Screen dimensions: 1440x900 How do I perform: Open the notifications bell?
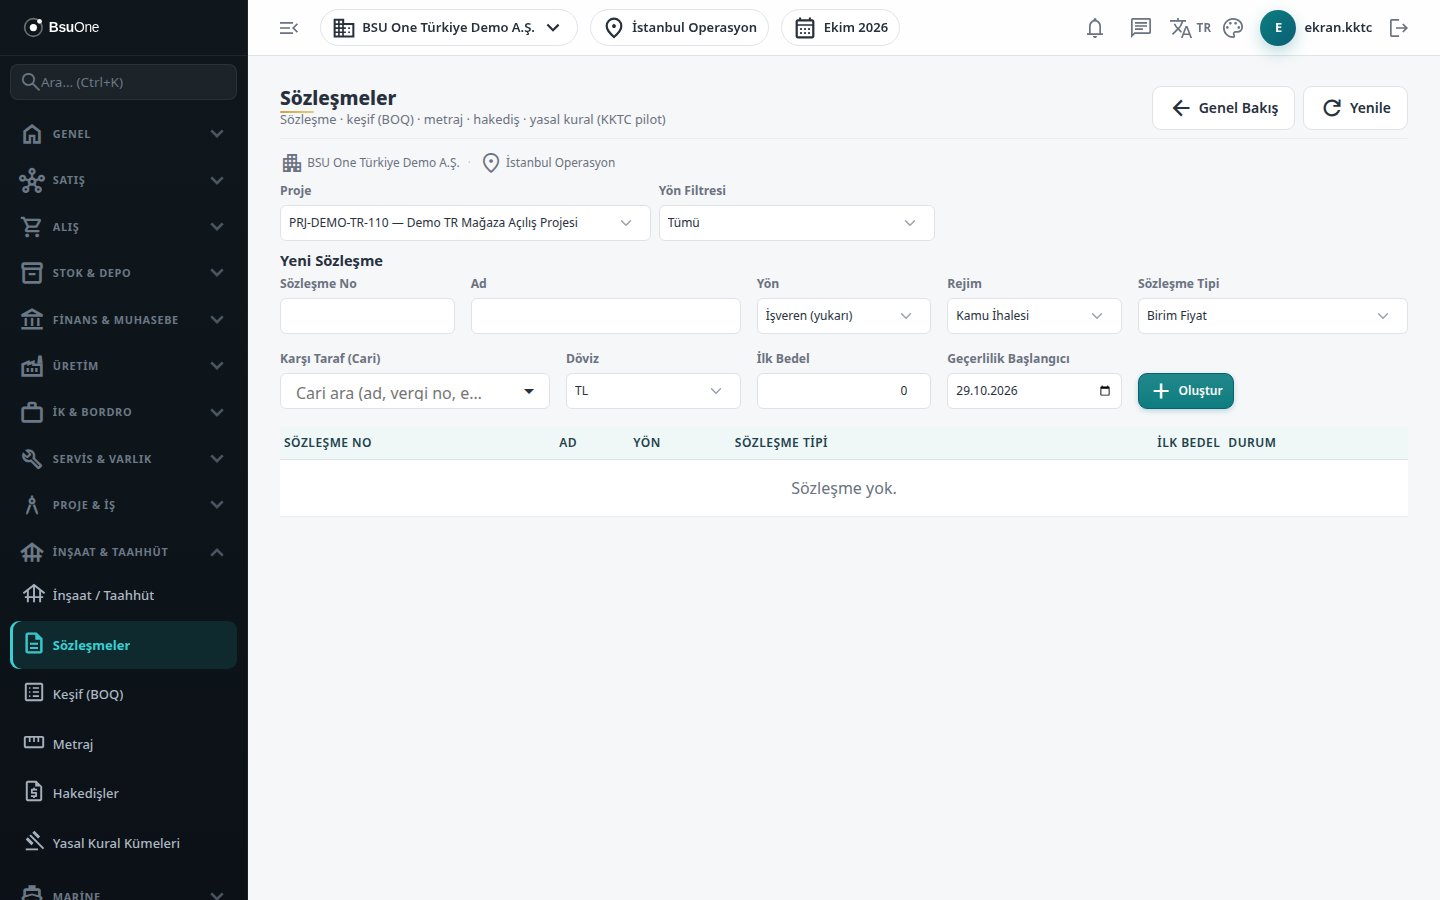(1095, 28)
